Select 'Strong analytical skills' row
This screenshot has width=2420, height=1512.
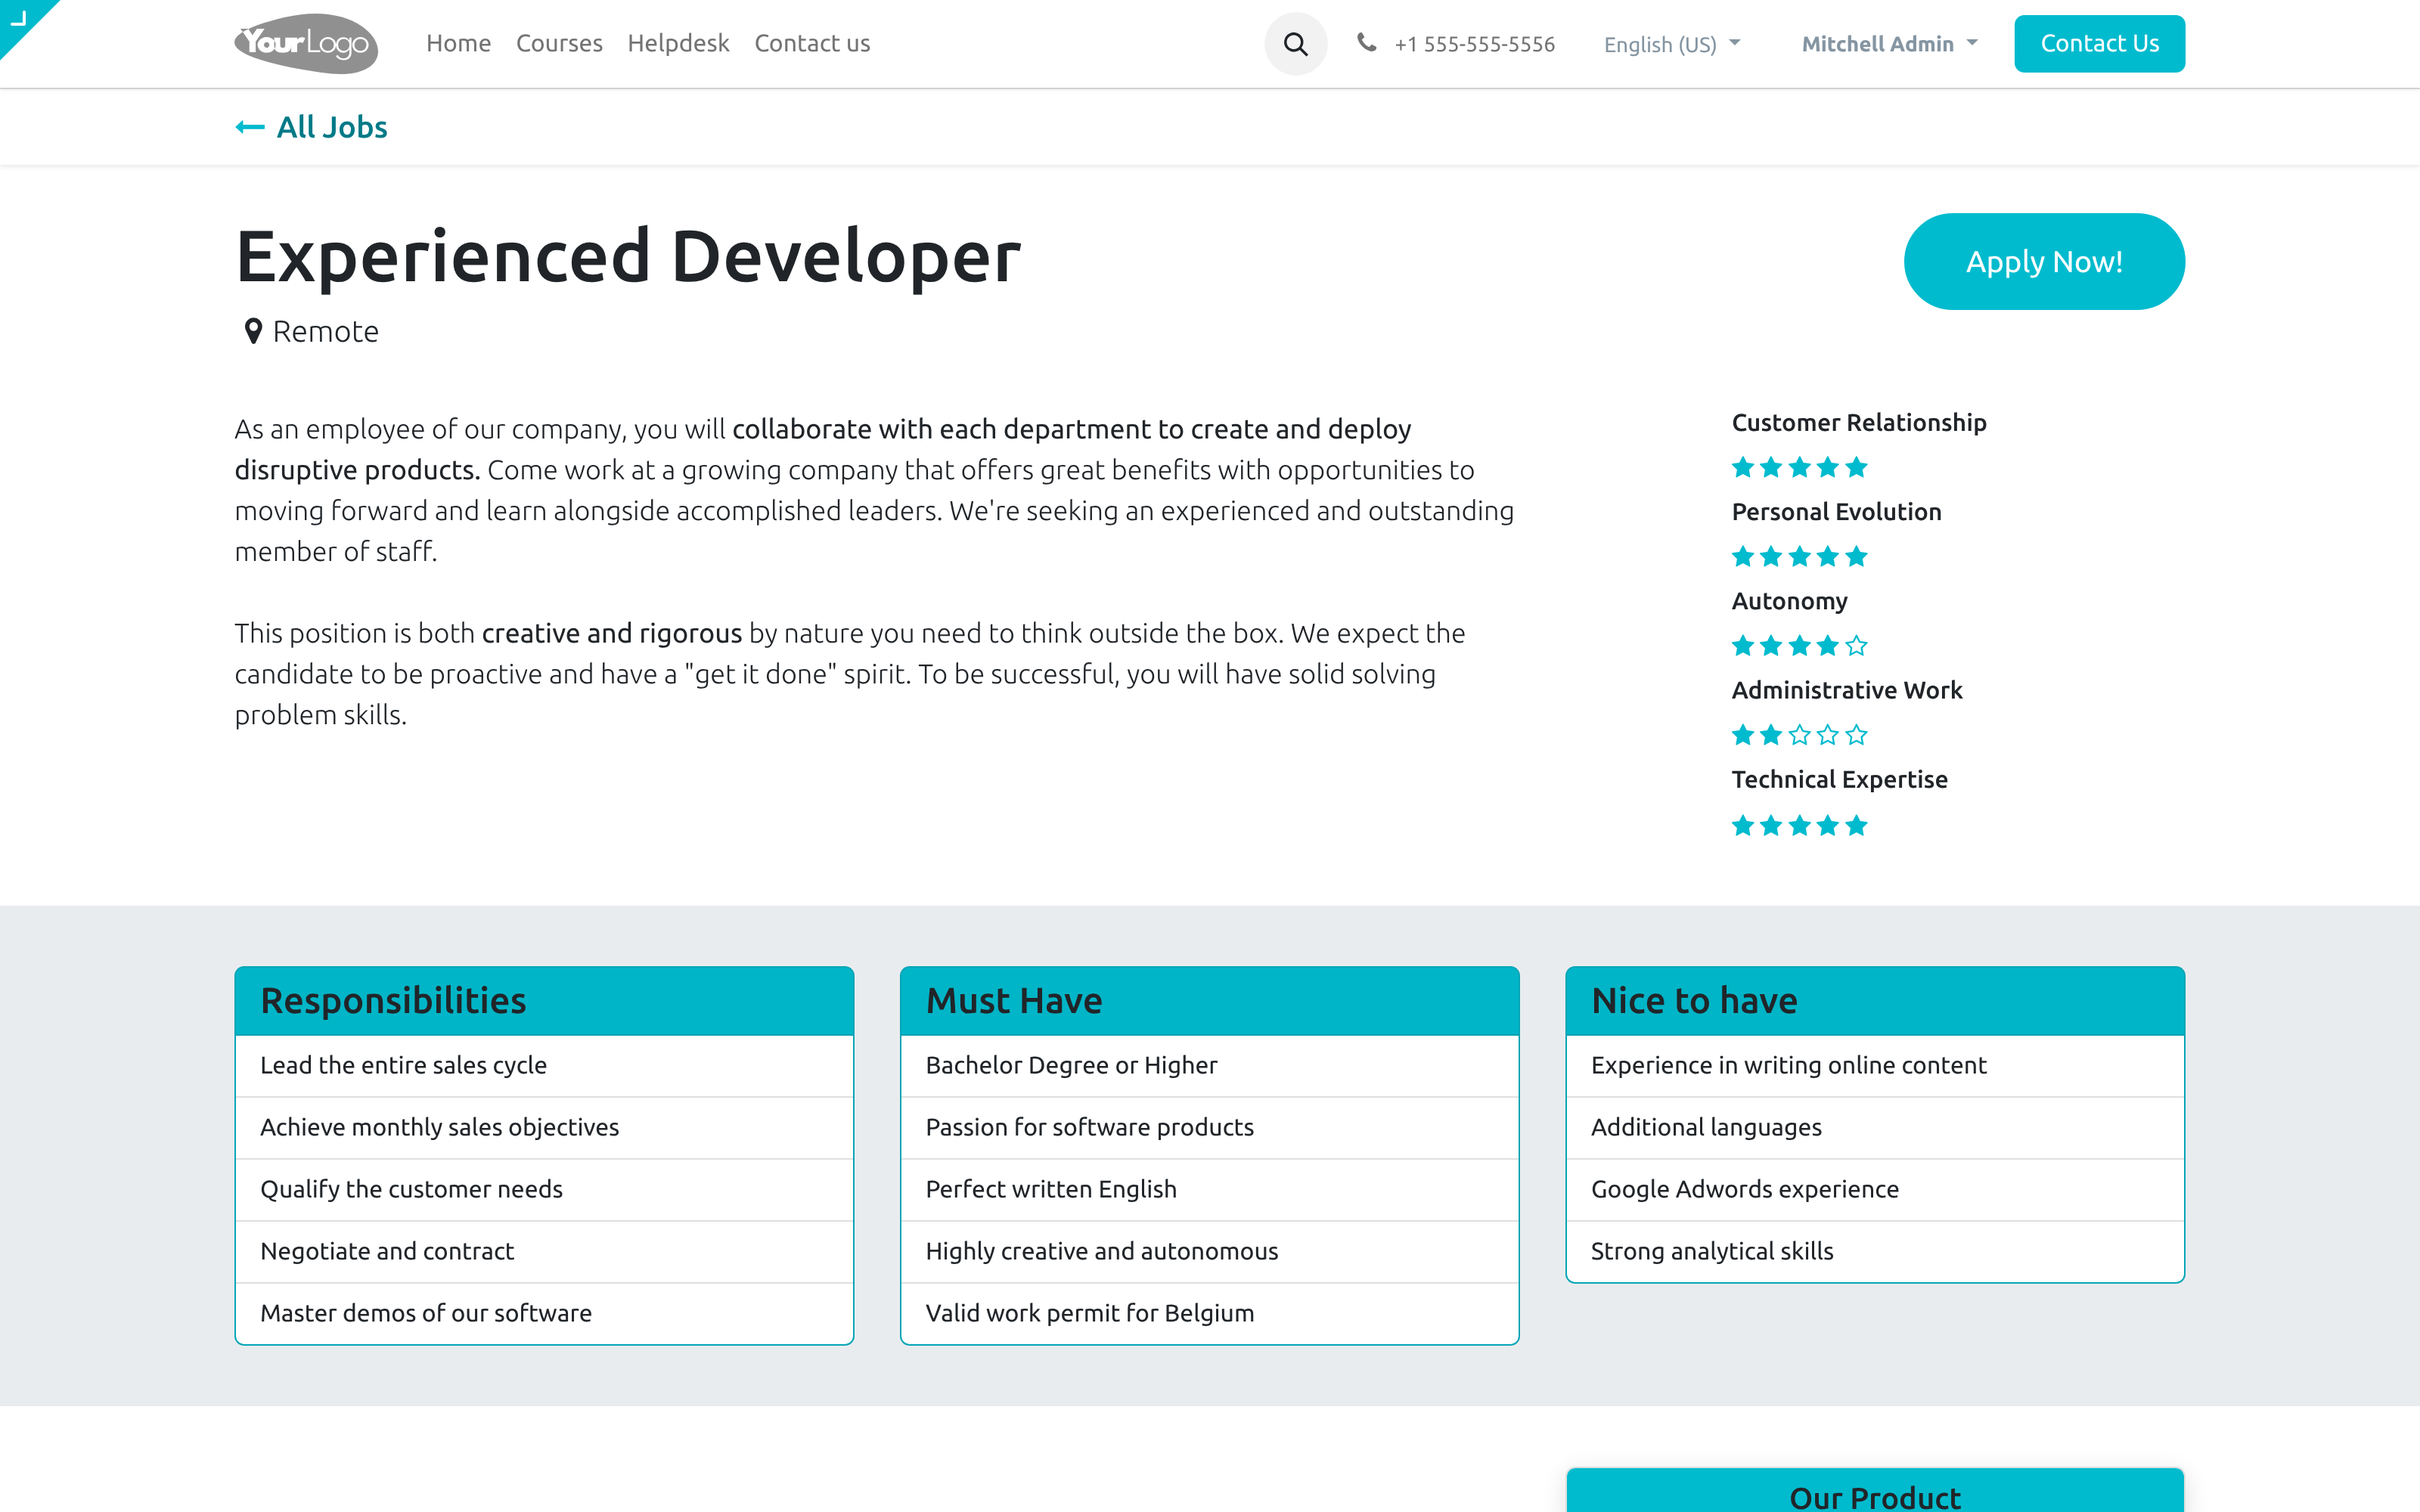[1874, 1252]
